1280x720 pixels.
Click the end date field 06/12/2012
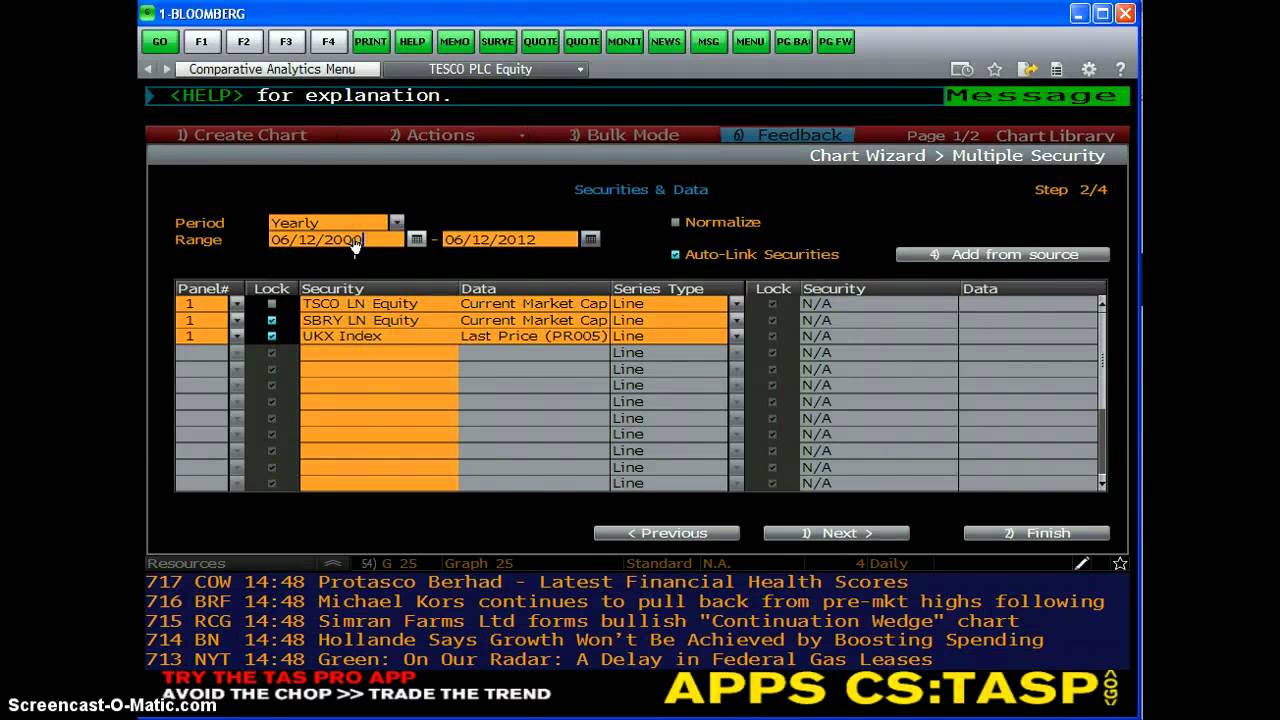[x=511, y=239]
